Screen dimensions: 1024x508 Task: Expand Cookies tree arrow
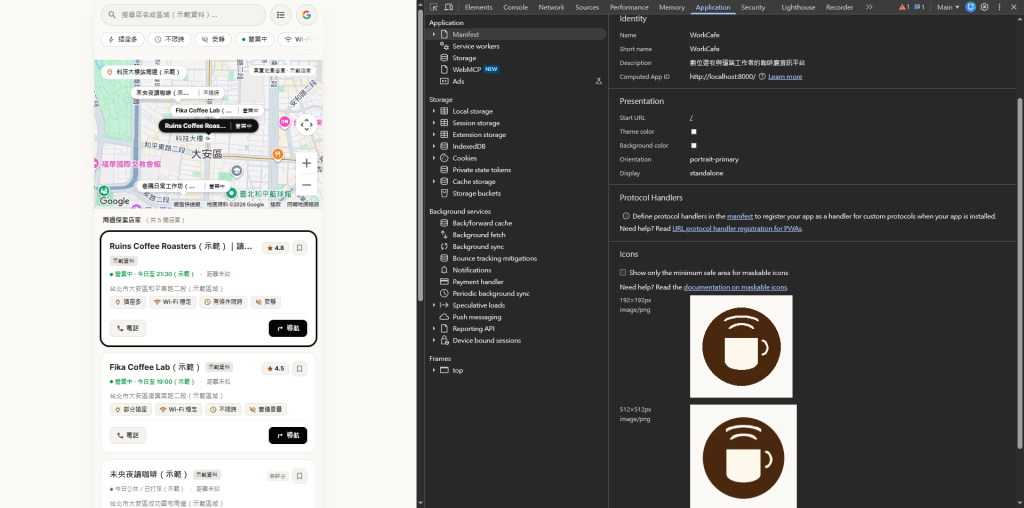click(x=434, y=158)
